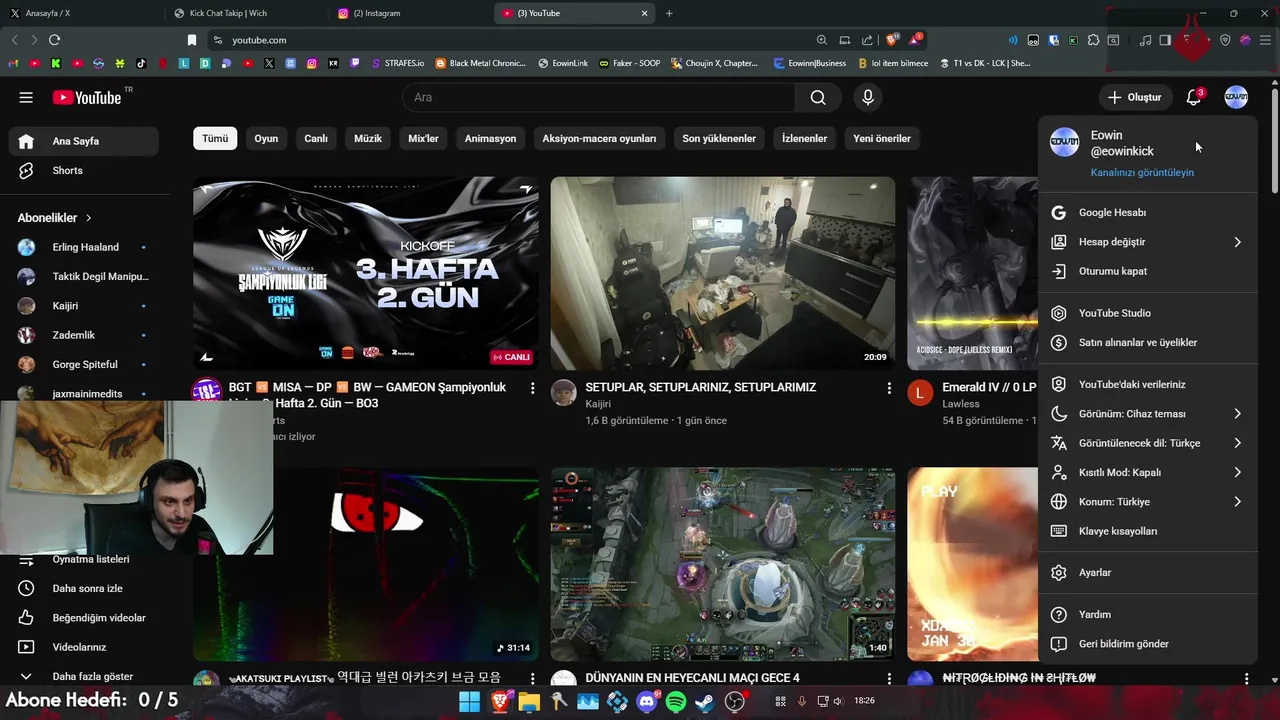Open Gorge Spiteful subscription channel
The width and height of the screenshot is (1280, 720).
click(x=83, y=364)
